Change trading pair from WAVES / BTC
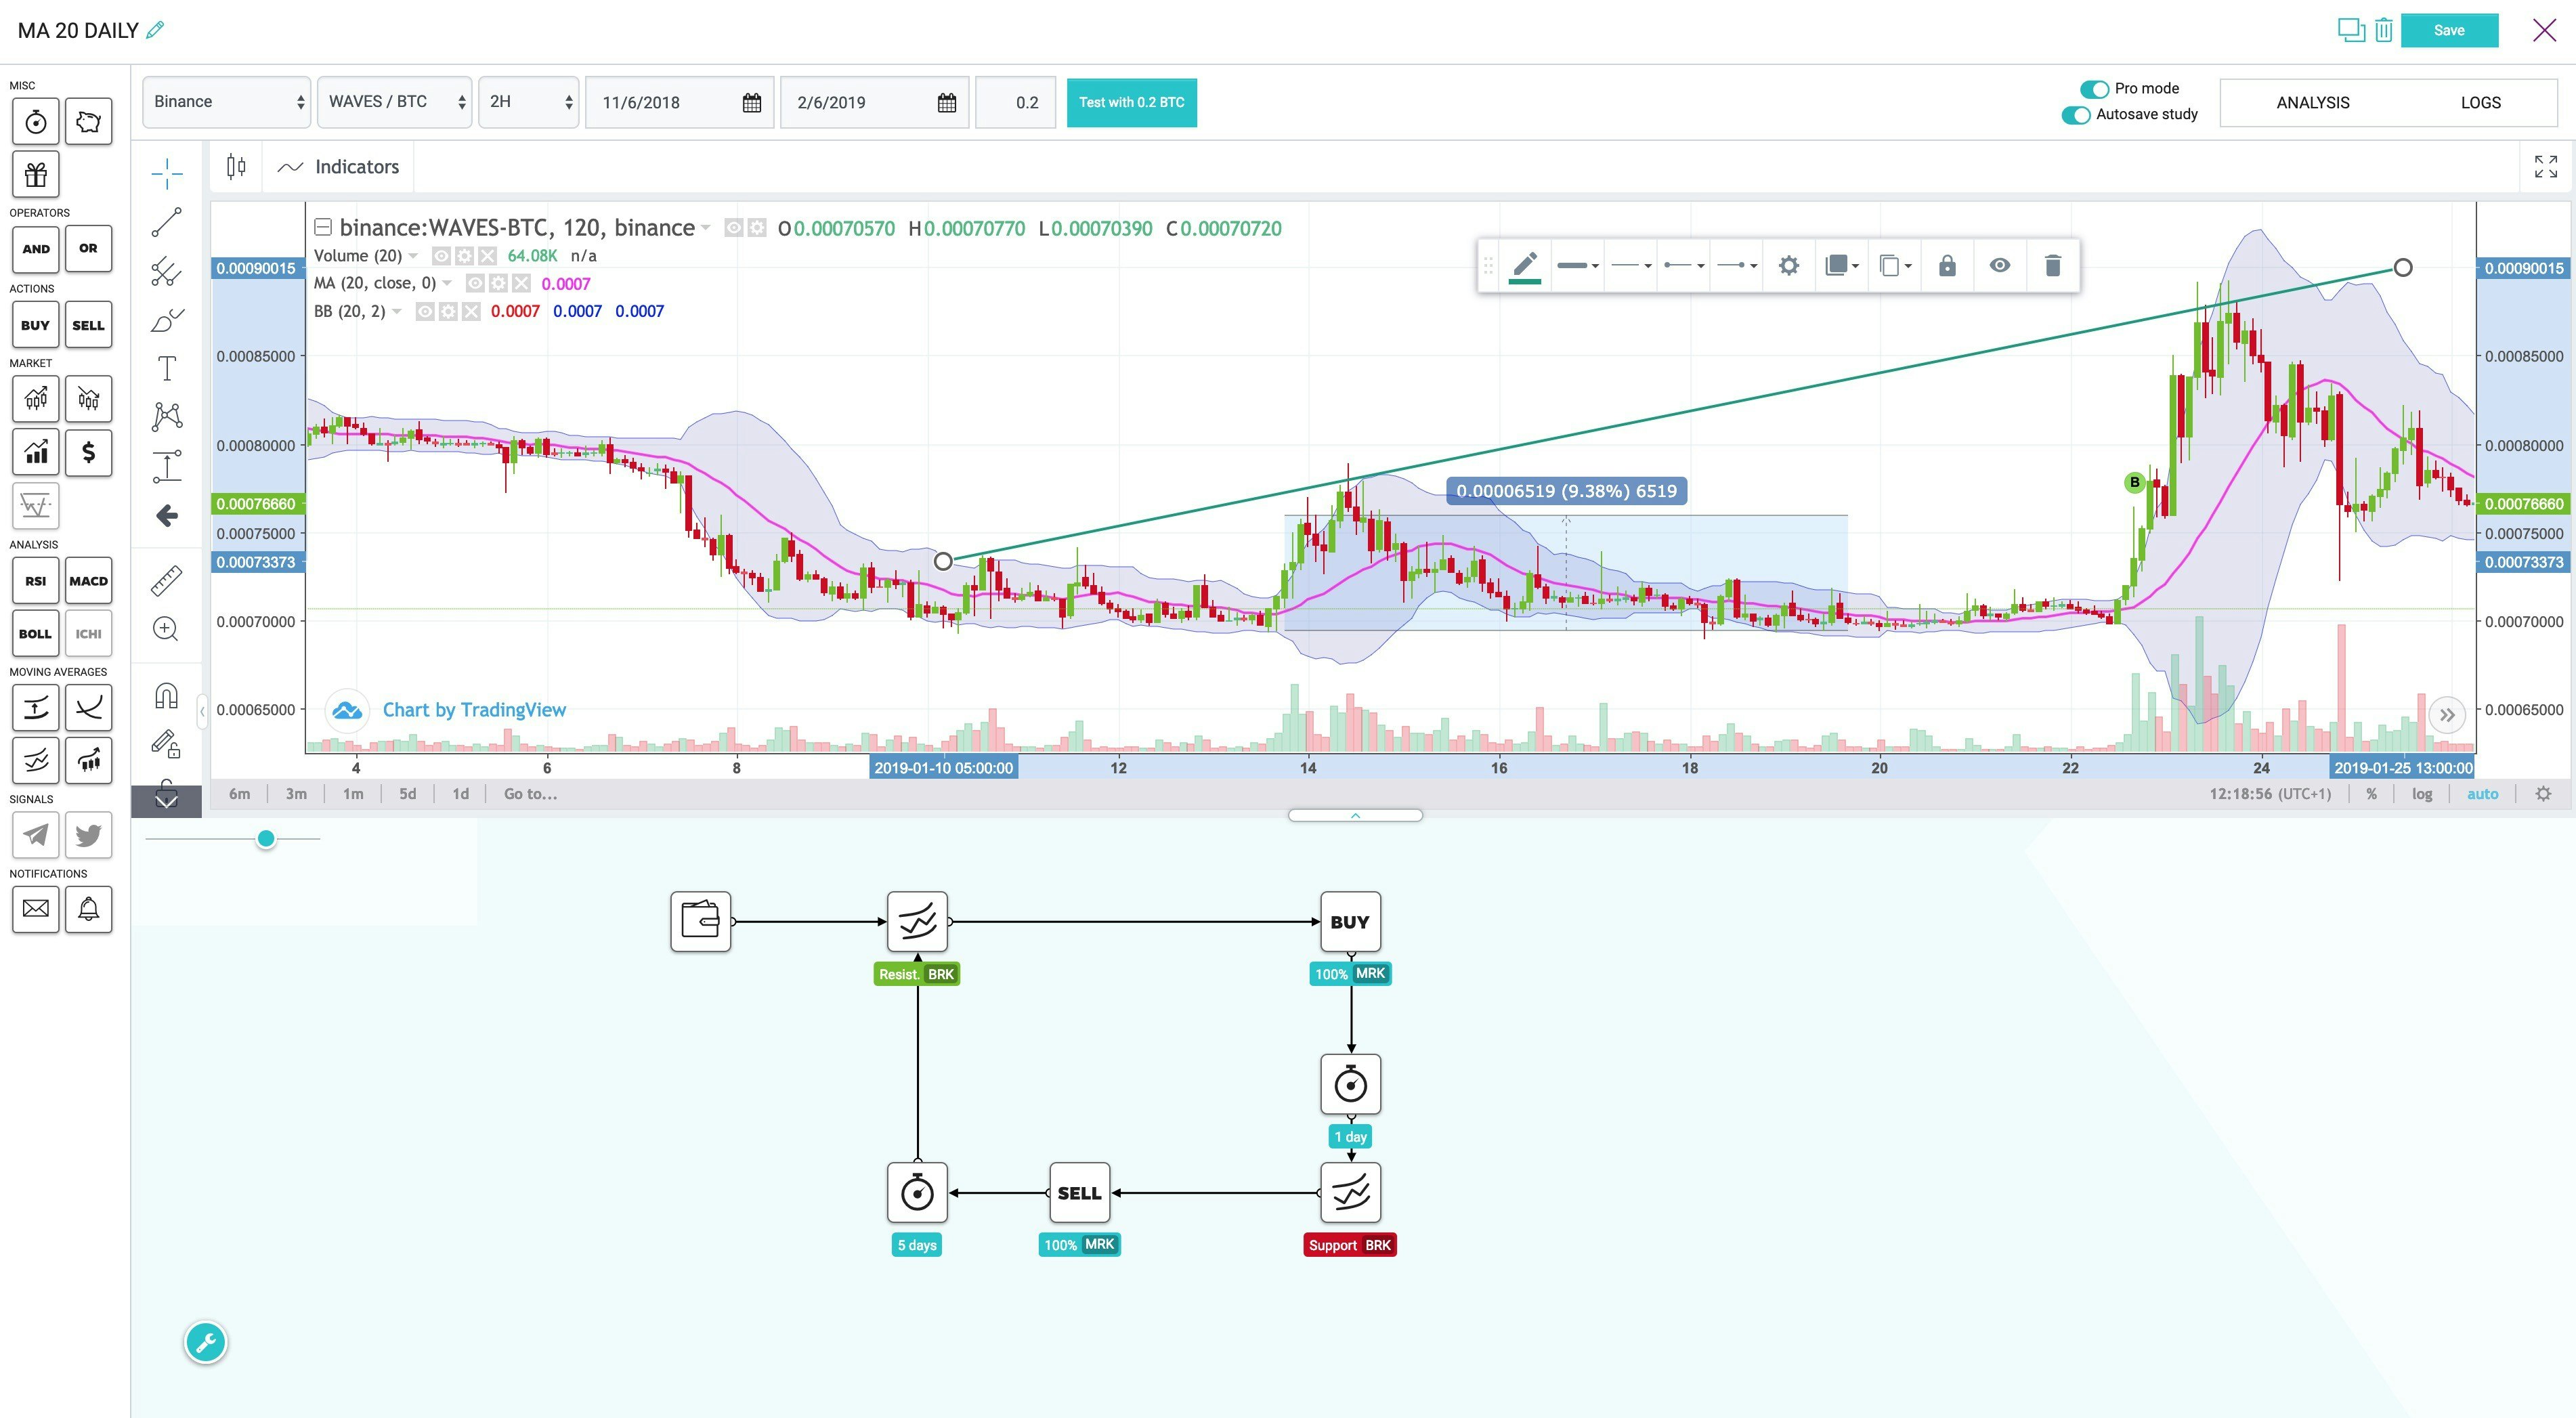 click(x=394, y=101)
